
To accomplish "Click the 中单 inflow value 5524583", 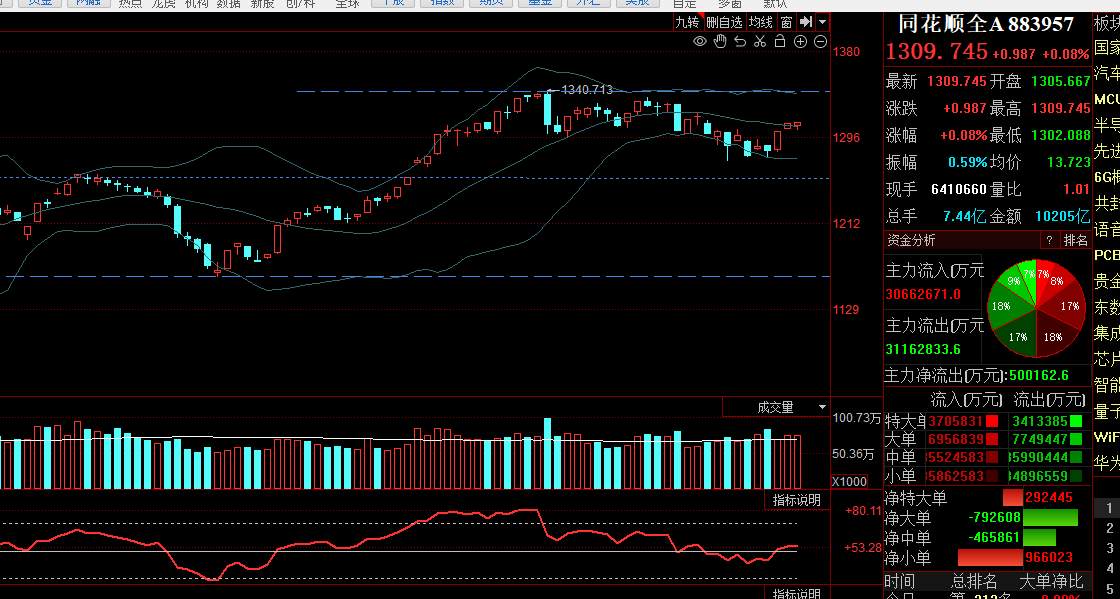I will tap(955, 457).
